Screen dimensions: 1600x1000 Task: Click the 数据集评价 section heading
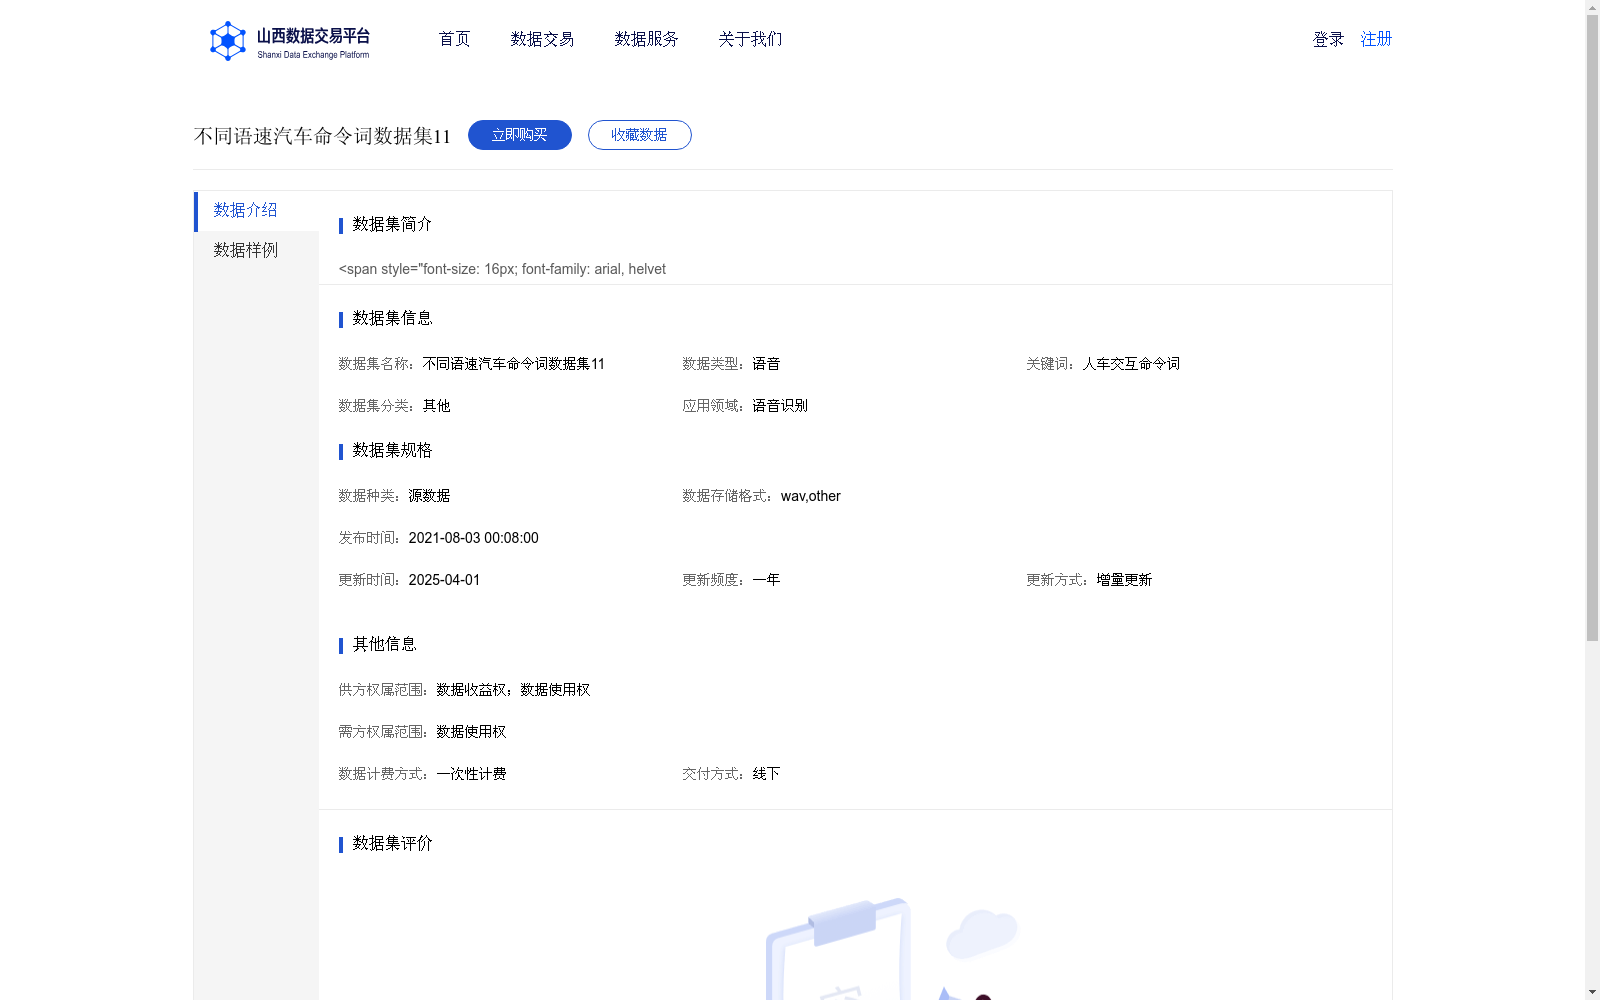click(392, 843)
